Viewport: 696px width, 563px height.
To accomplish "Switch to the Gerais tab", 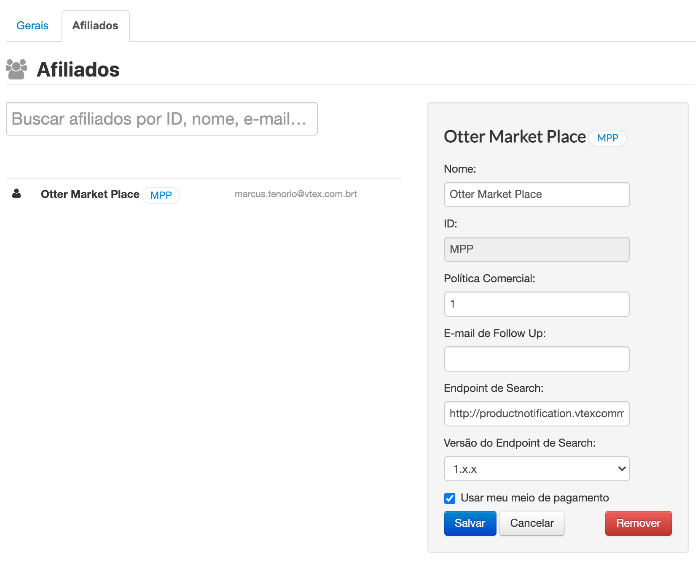I will coord(32,25).
